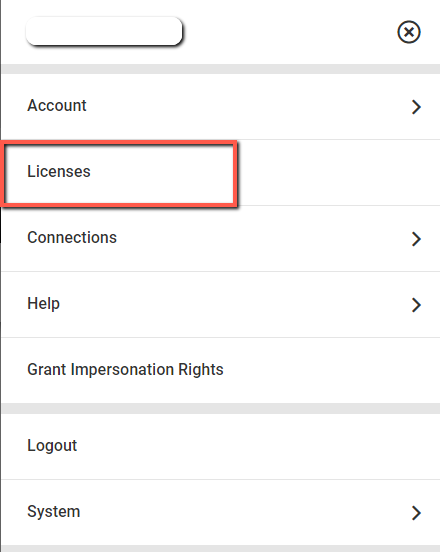Expand the System chevron arrow
This screenshot has height=552, width=440.
coord(416,513)
